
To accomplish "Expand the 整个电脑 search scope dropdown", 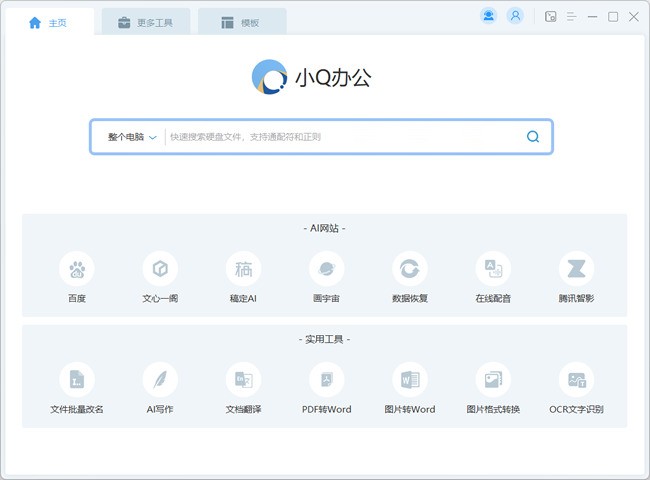I will pos(132,137).
